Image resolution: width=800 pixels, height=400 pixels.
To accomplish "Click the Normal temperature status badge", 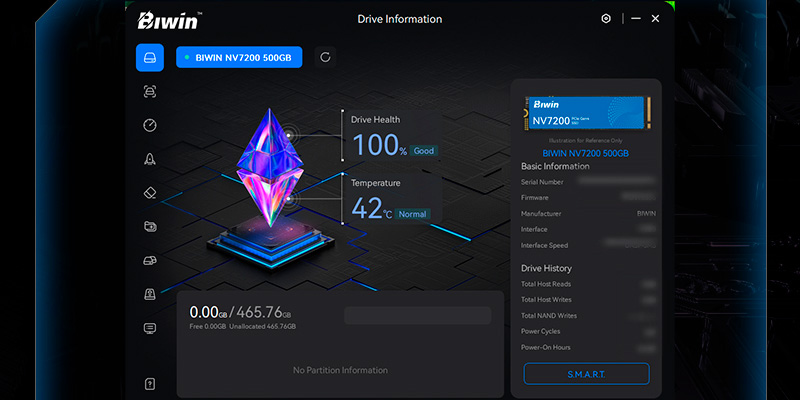I will (x=412, y=214).
